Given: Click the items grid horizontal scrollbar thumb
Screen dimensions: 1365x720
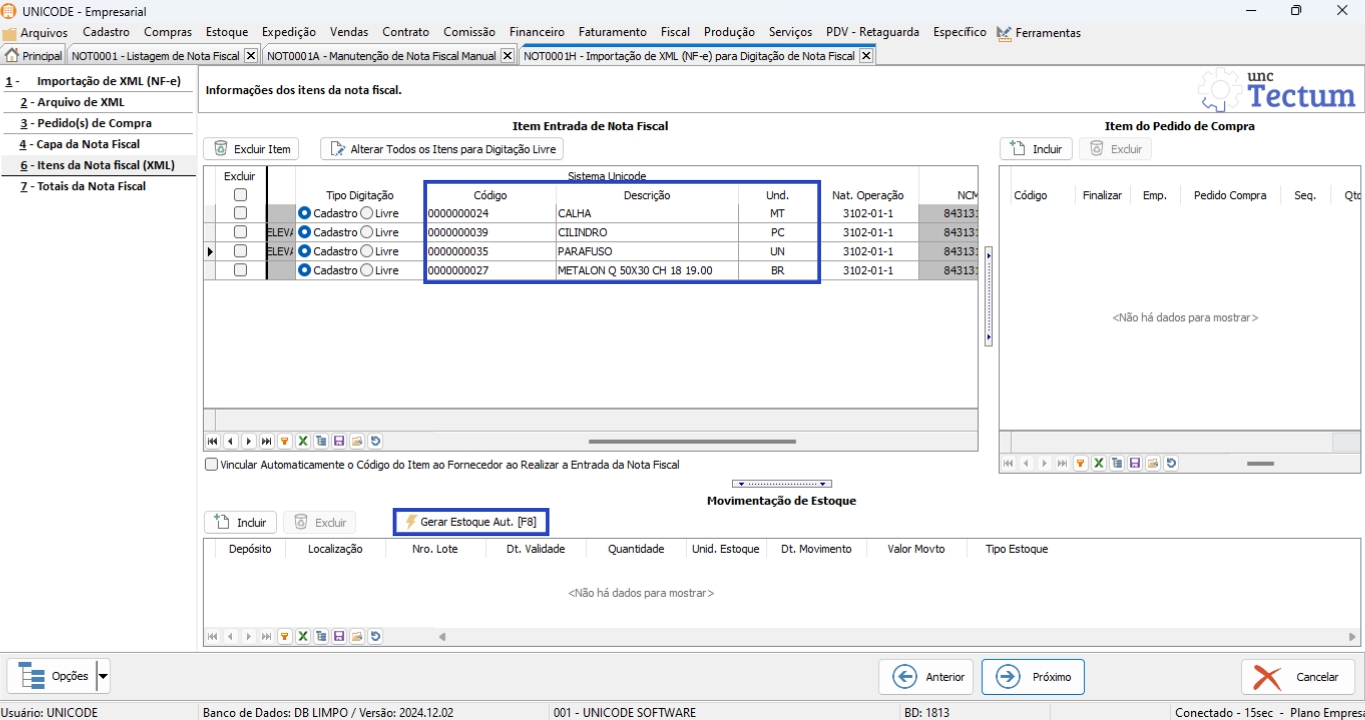Looking at the screenshot, I should coord(691,441).
